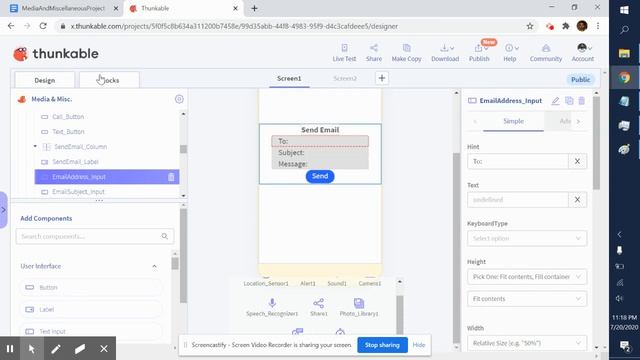Select EmailSubject_Input in component tree
640x360 pixels.
tap(78, 192)
